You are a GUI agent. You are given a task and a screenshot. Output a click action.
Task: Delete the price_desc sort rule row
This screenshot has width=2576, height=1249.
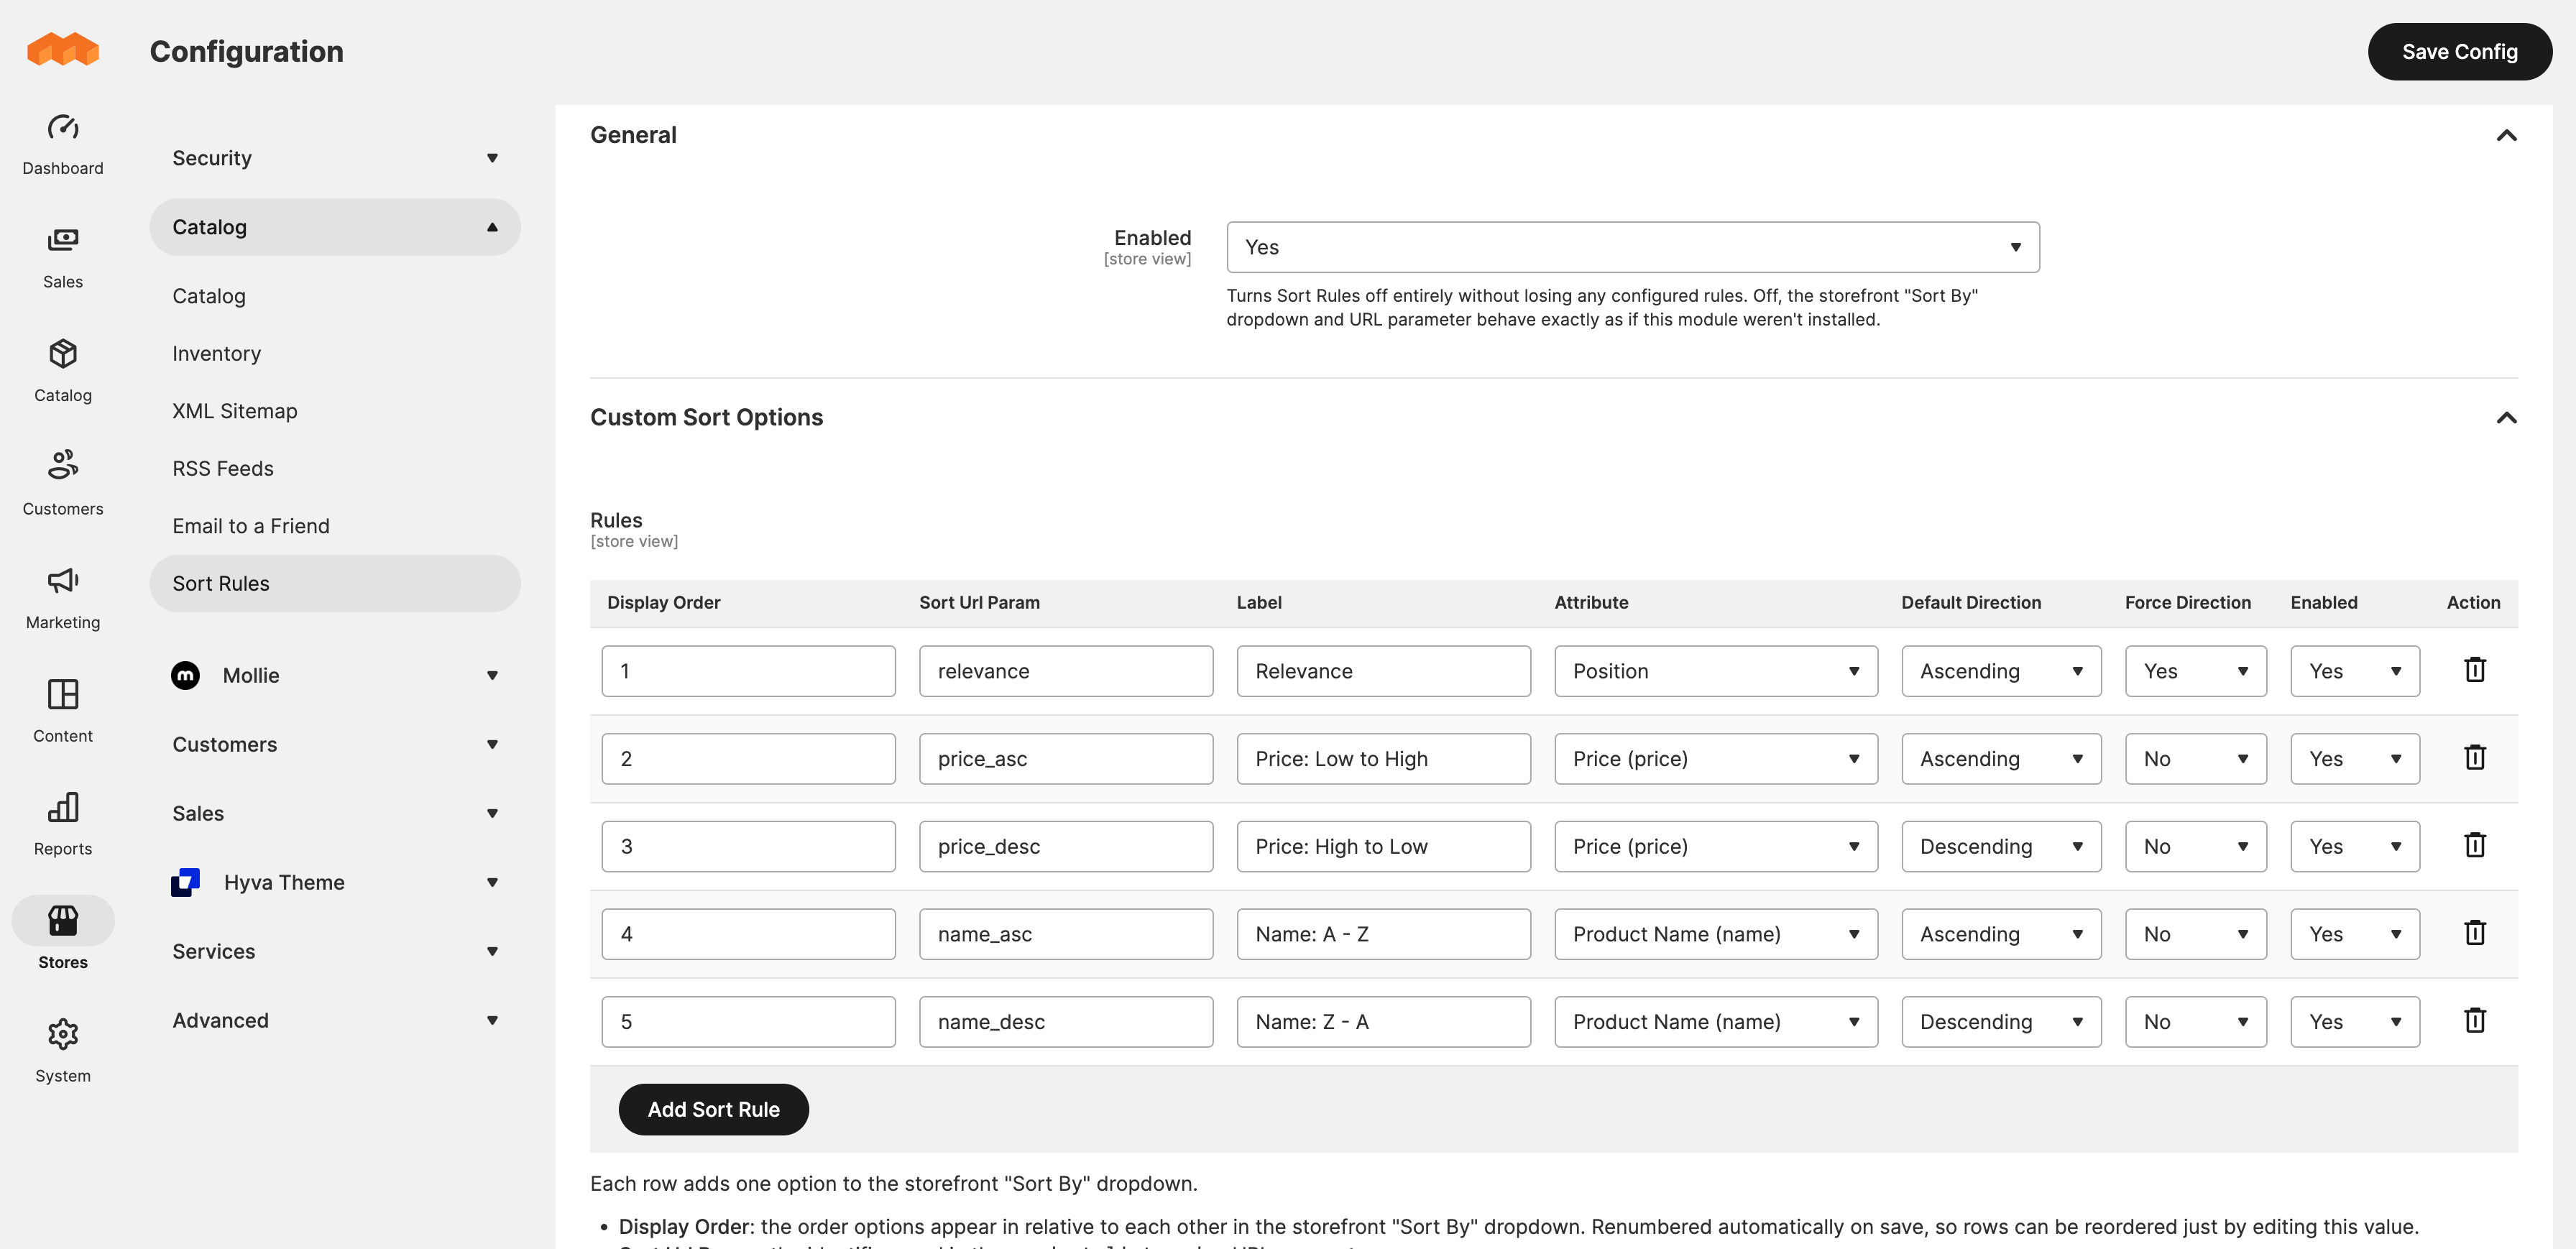(2474, 845)
